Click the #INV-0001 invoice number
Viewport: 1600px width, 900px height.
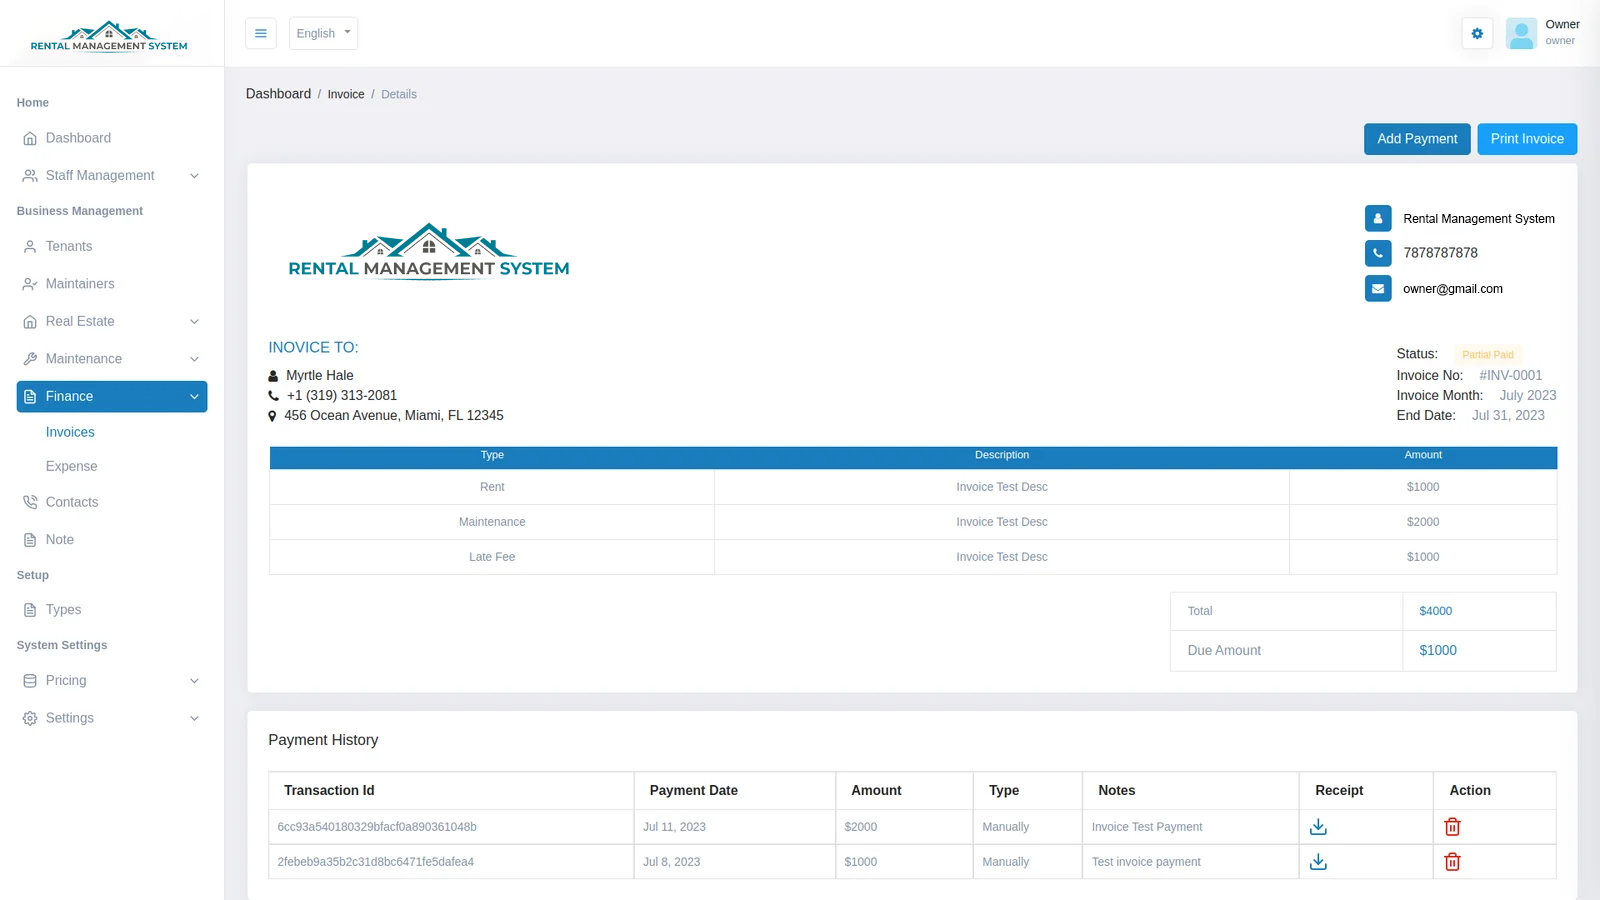pos(1510,376)
